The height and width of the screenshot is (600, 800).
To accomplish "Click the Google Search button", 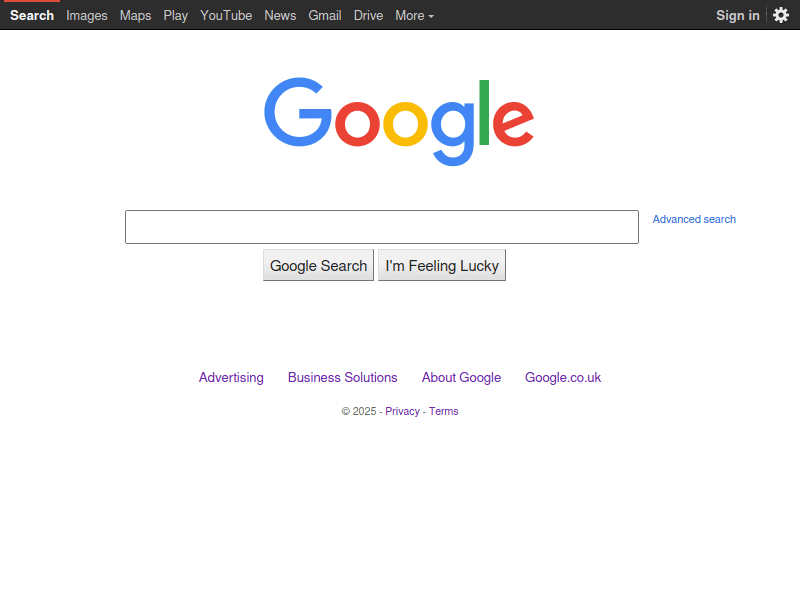I will click(x=318, y=265).
